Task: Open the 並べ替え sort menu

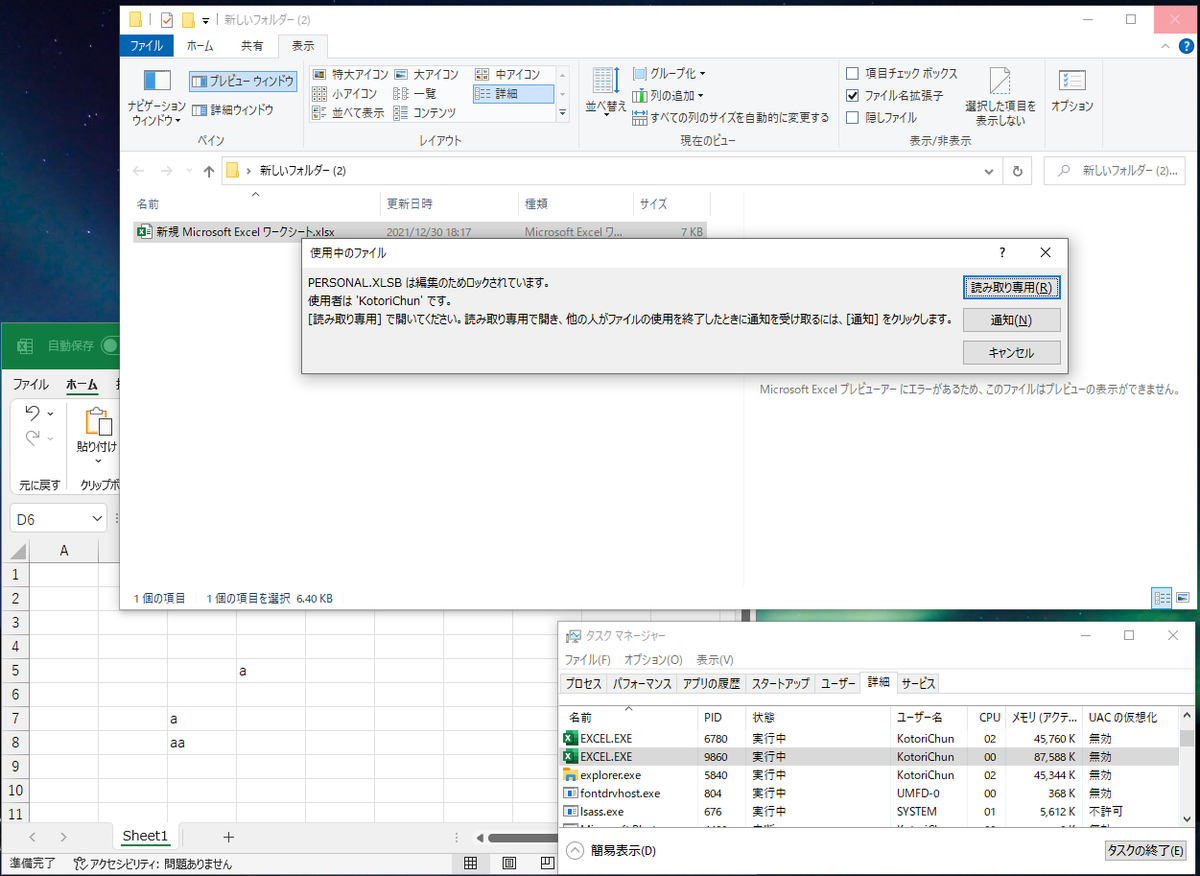Action: coord(606,93)
